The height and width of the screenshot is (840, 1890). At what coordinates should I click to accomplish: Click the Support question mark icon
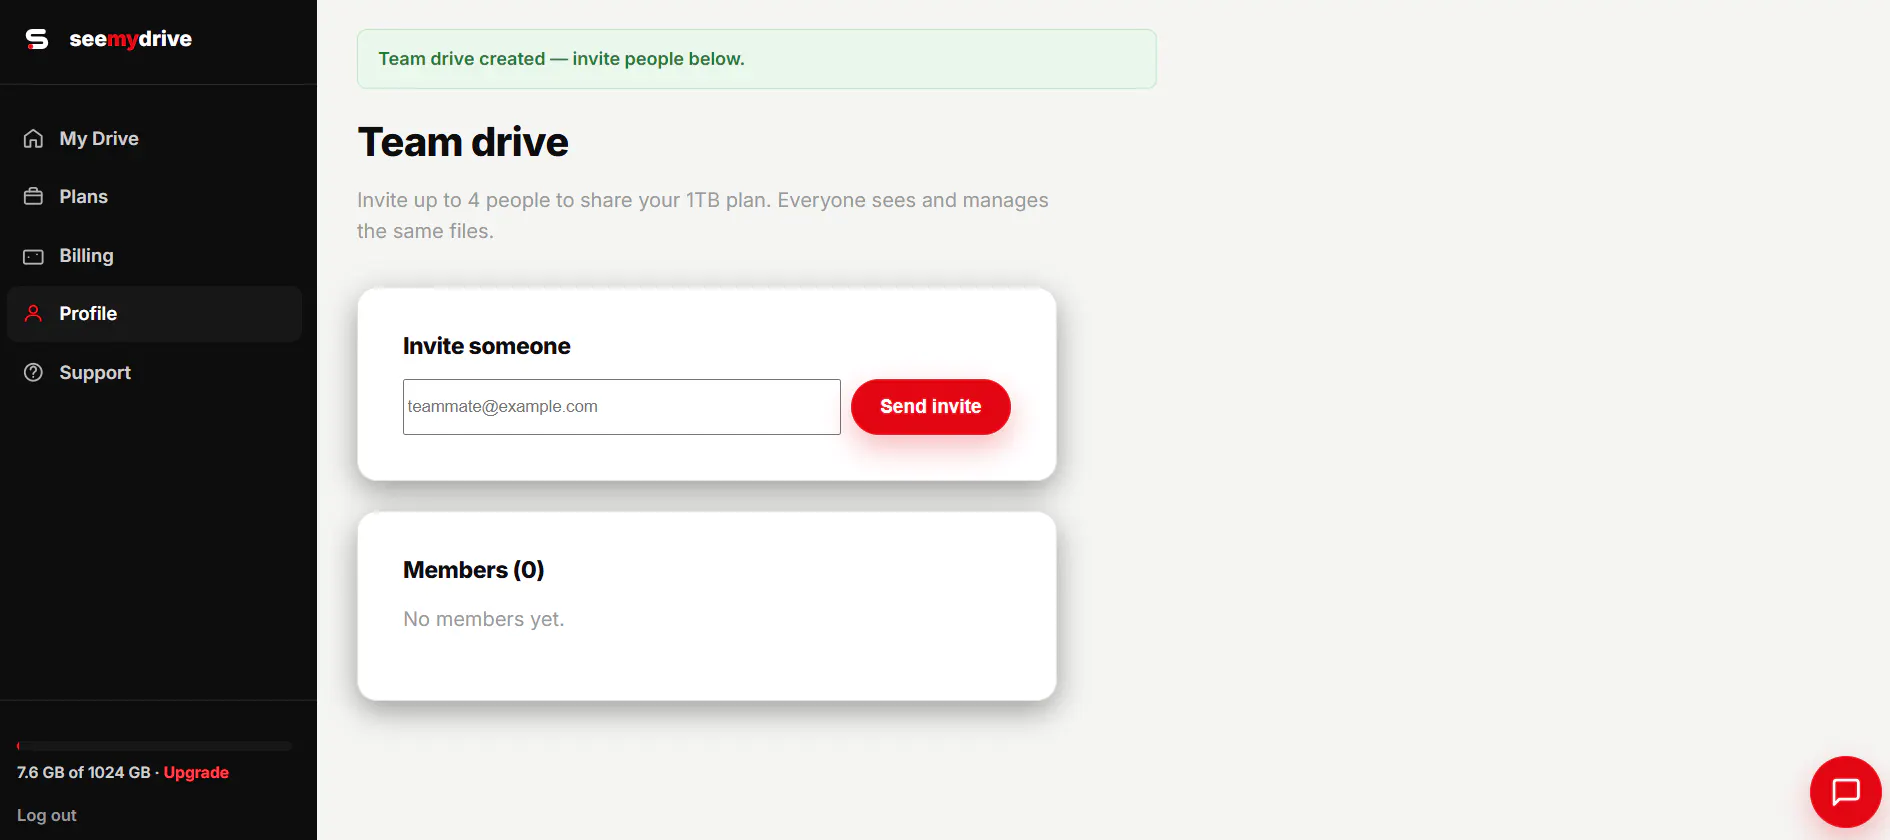33,372
